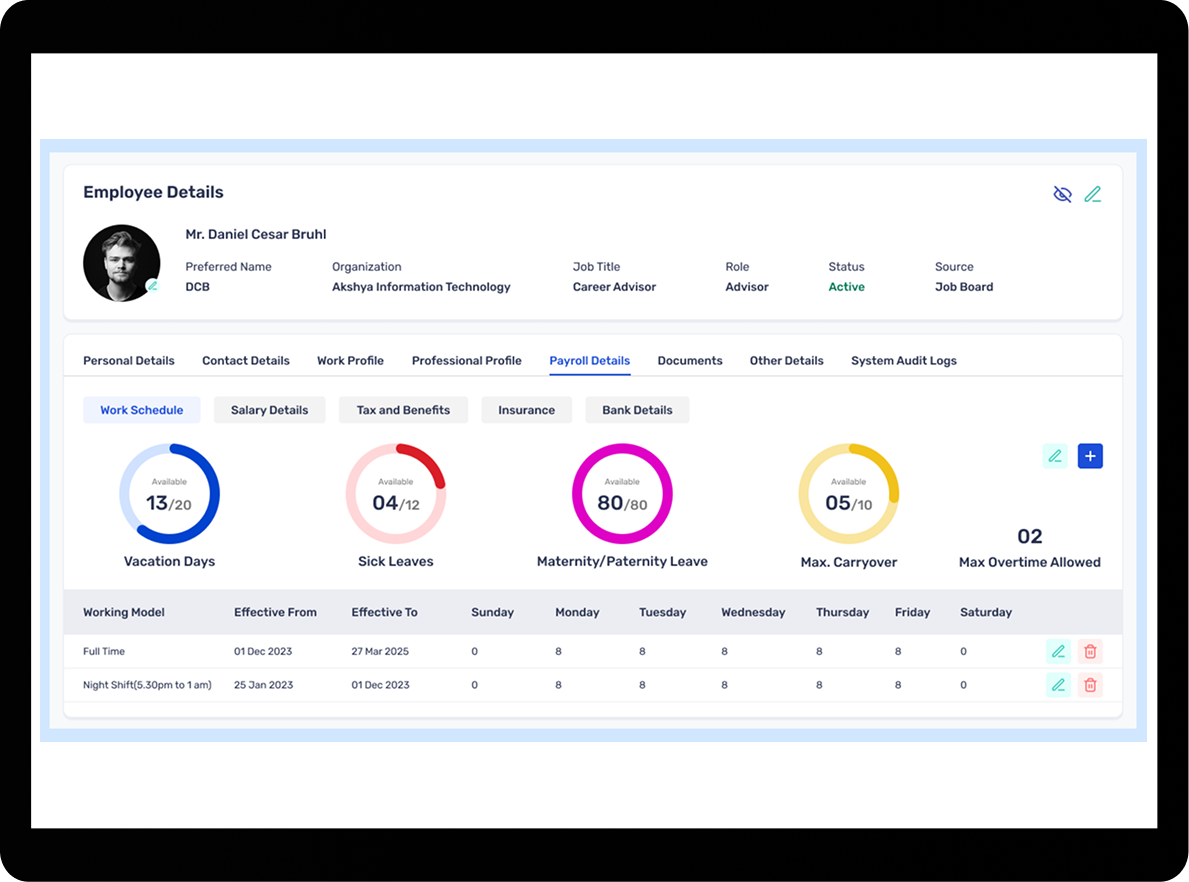
Task: Click the edit pencil icon for Employee Details
Action: click(1093, 194)
